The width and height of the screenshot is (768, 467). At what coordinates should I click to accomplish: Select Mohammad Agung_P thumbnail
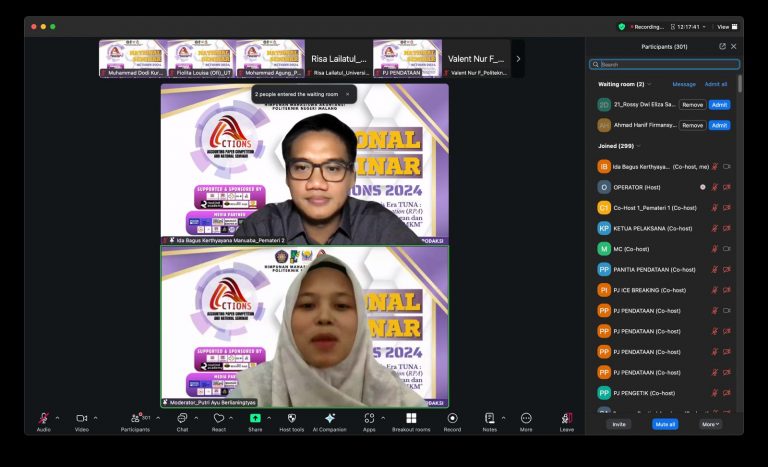coord(270,58)
